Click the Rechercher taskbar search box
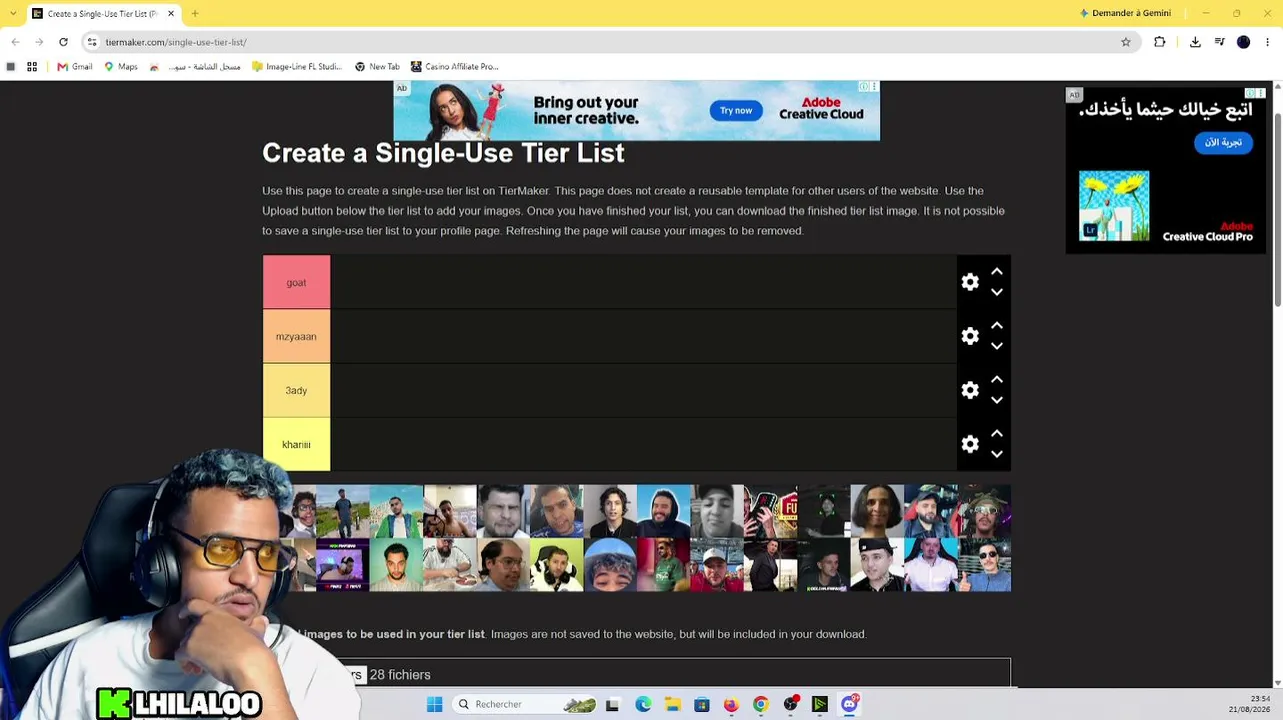 point(525,704)
